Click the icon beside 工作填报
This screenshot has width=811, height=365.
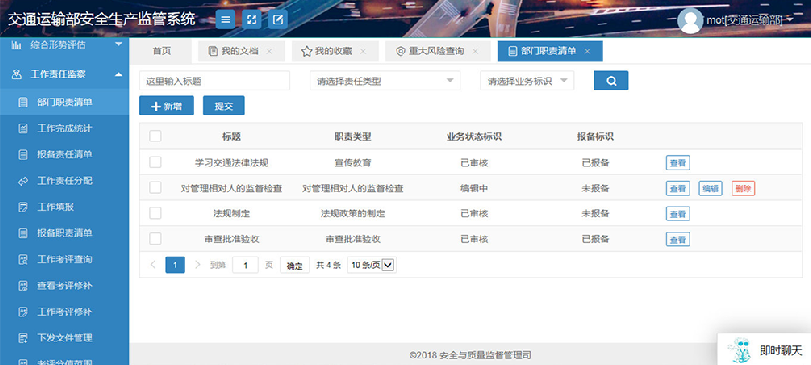click(23, 207)
